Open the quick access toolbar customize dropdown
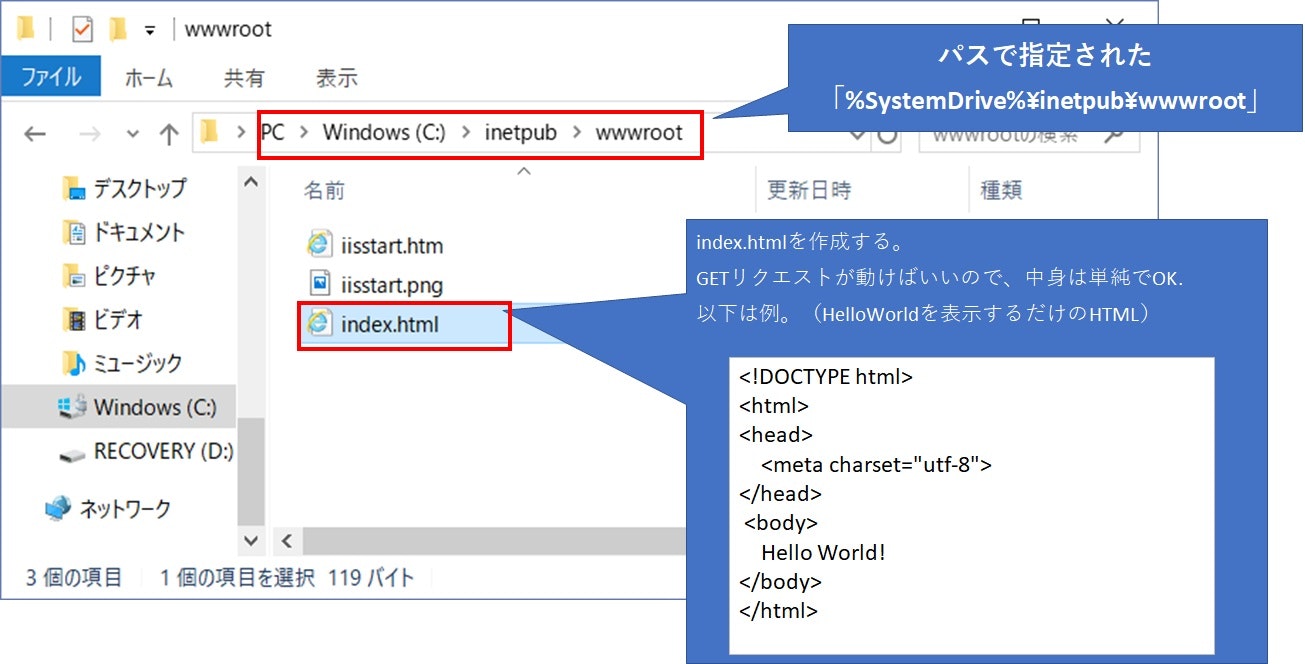The image size is (1305, 664). pos(150,30)
